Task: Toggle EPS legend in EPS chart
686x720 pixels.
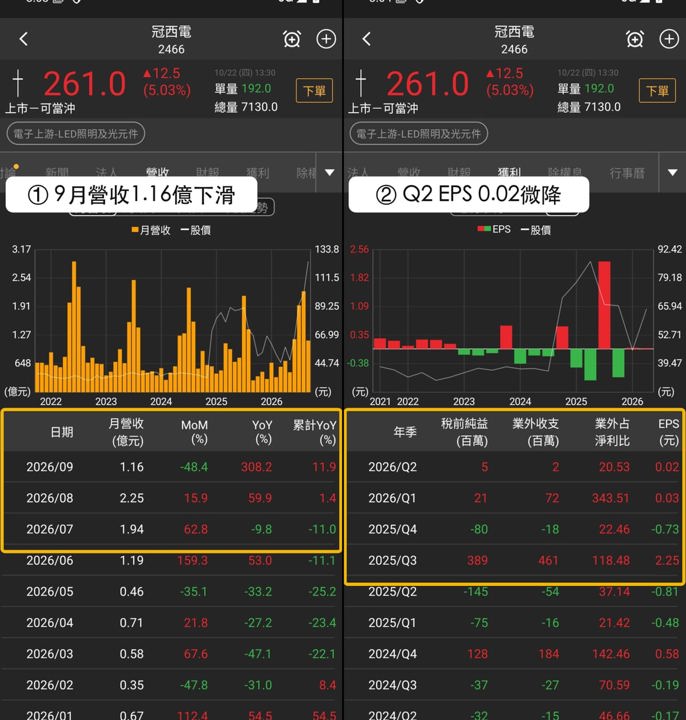Action: click(494, 229)
